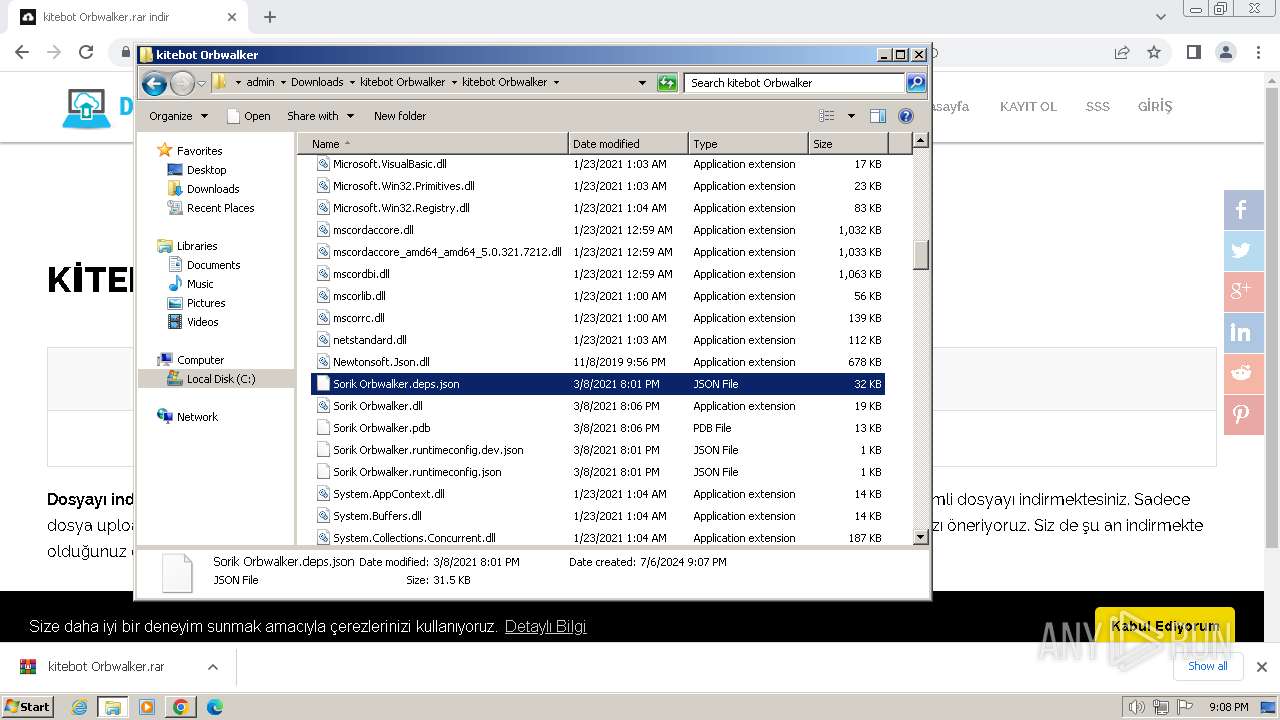Open Recent Places in navigation pane
Screen dimensions: 1280x720
tap(220, 208)
